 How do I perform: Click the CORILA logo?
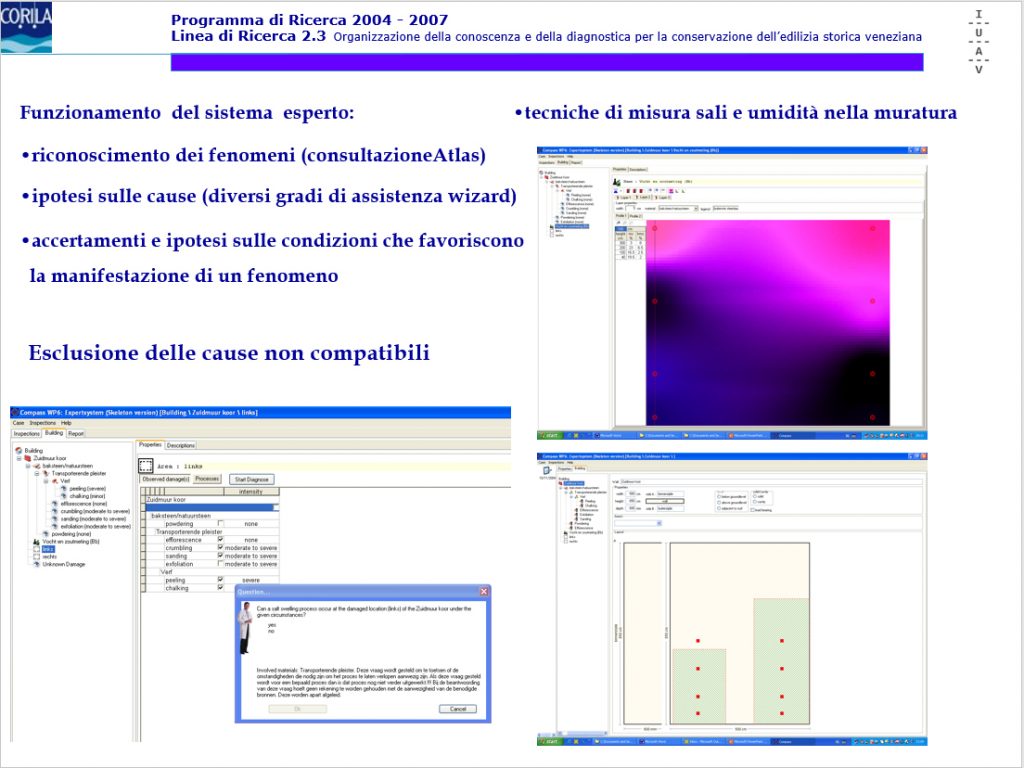(26, 27)
